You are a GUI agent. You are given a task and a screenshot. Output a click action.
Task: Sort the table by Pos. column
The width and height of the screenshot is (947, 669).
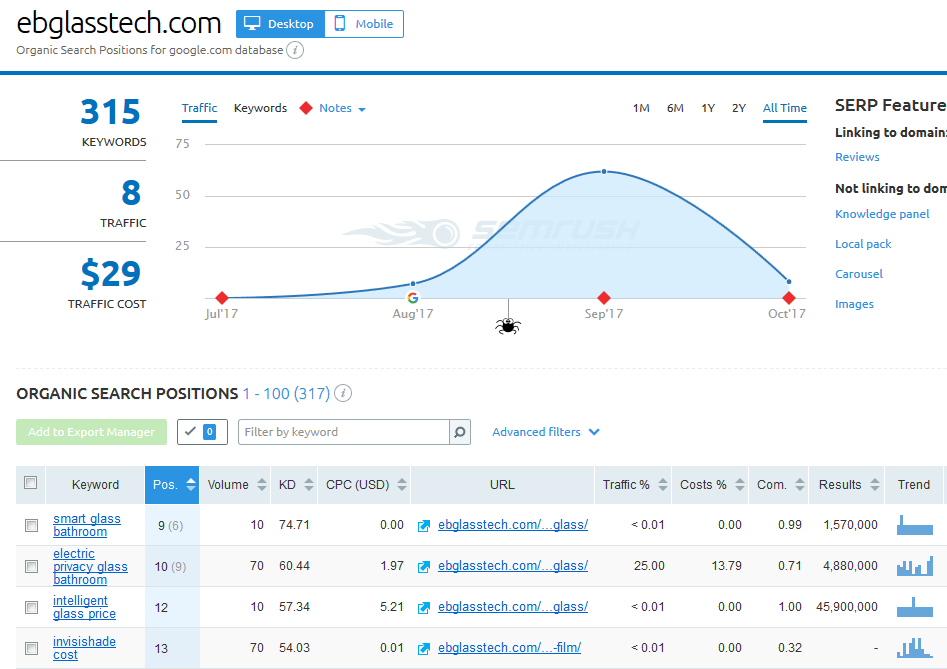click(x=172, y=485)
